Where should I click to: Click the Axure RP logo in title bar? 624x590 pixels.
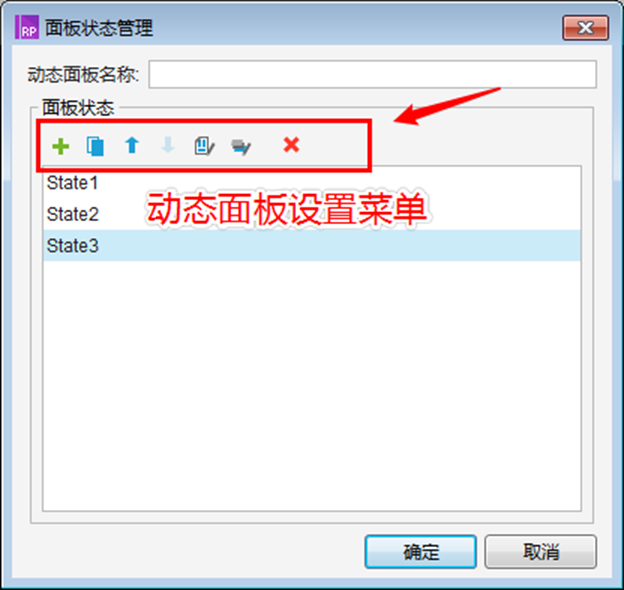(27, 27)
